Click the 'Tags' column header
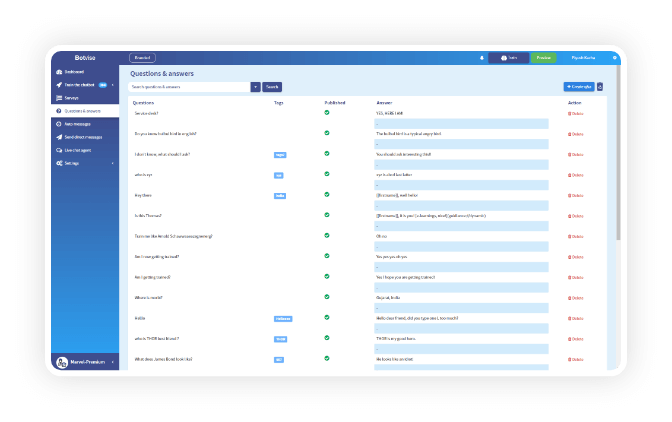The width and height of the screenshot is (672, 422). click(279, 103)
